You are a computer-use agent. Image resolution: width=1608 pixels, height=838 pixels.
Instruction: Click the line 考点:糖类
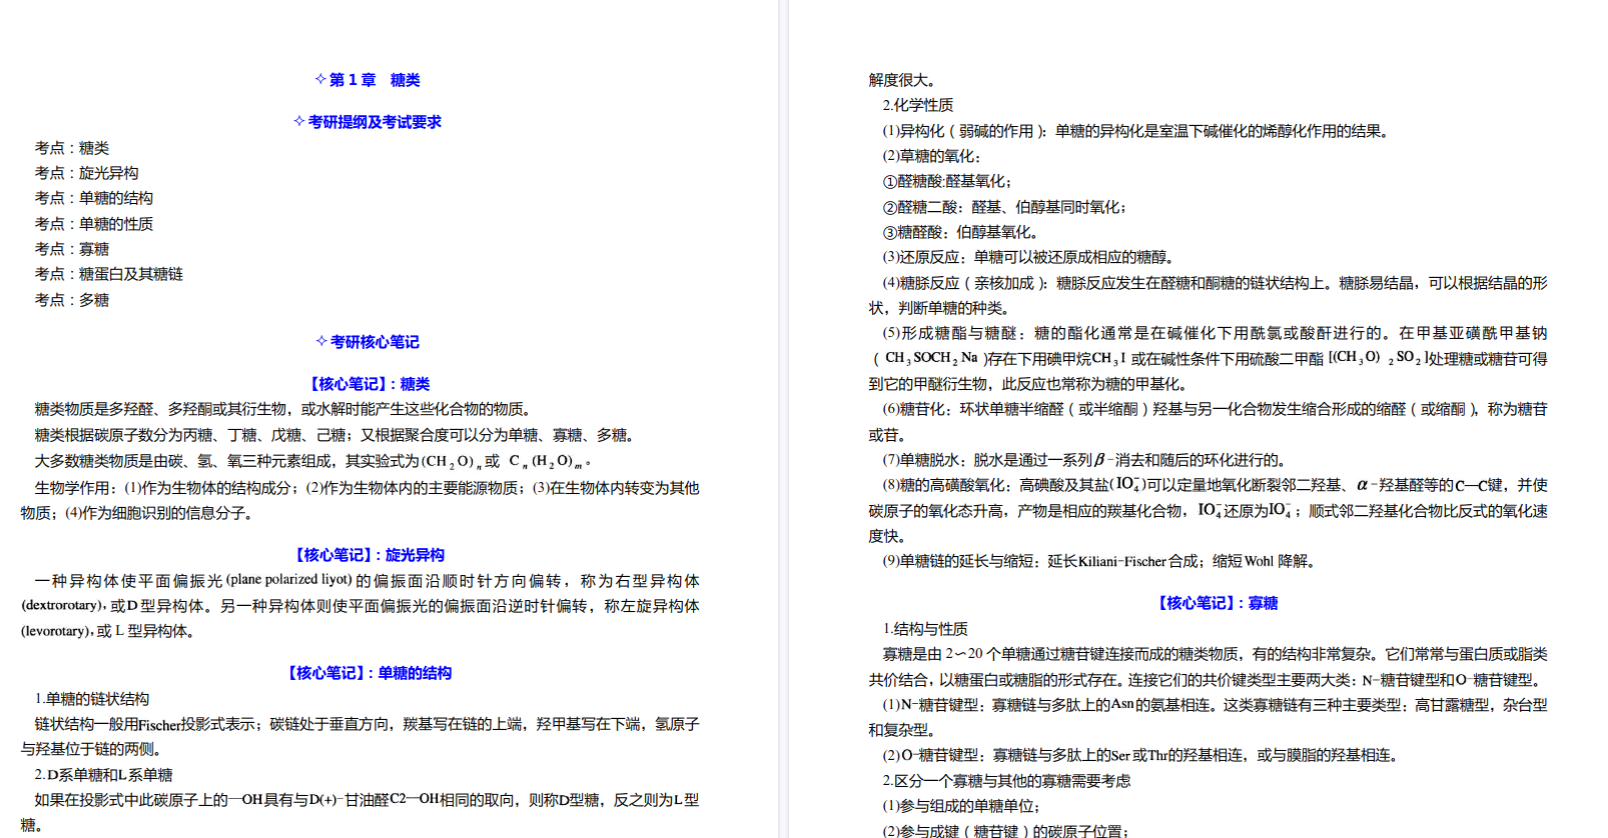tap(72, 148)
